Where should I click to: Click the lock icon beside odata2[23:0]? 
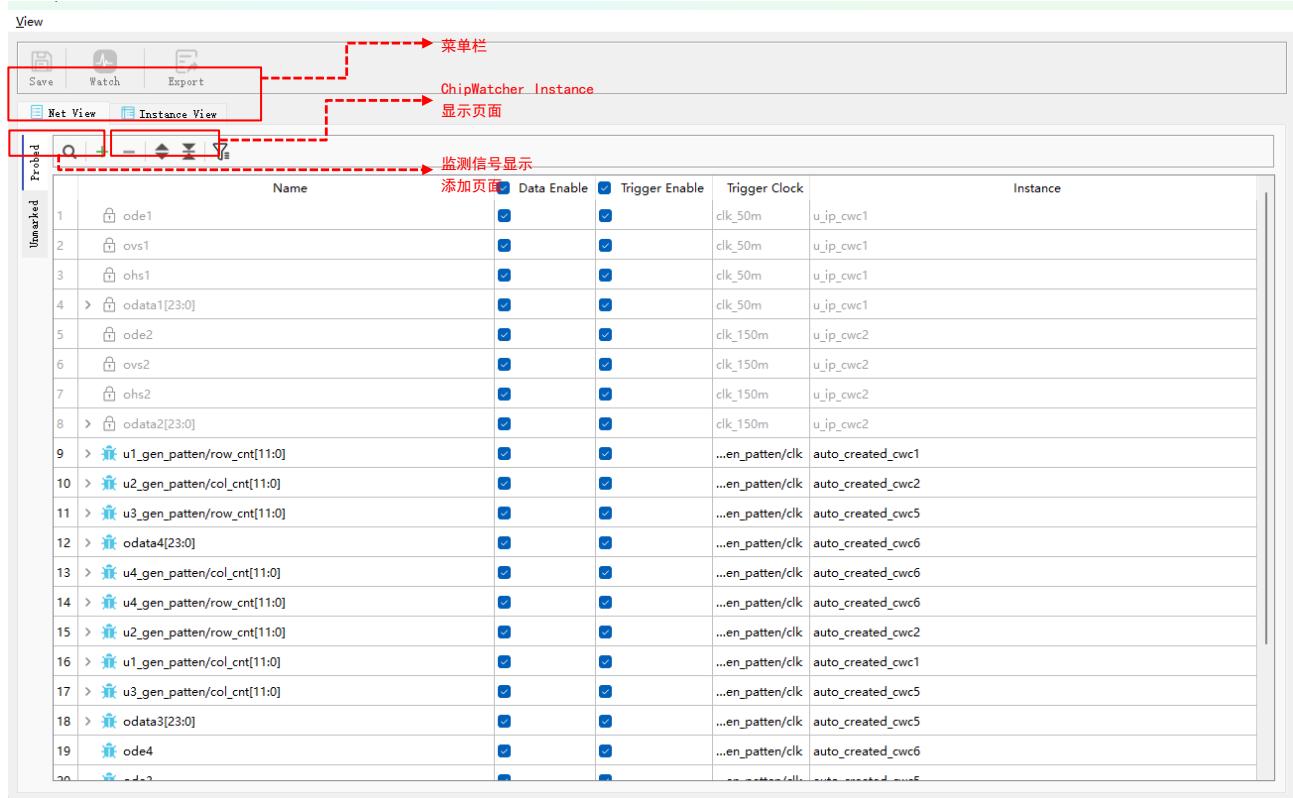click(x=110, y=423)
